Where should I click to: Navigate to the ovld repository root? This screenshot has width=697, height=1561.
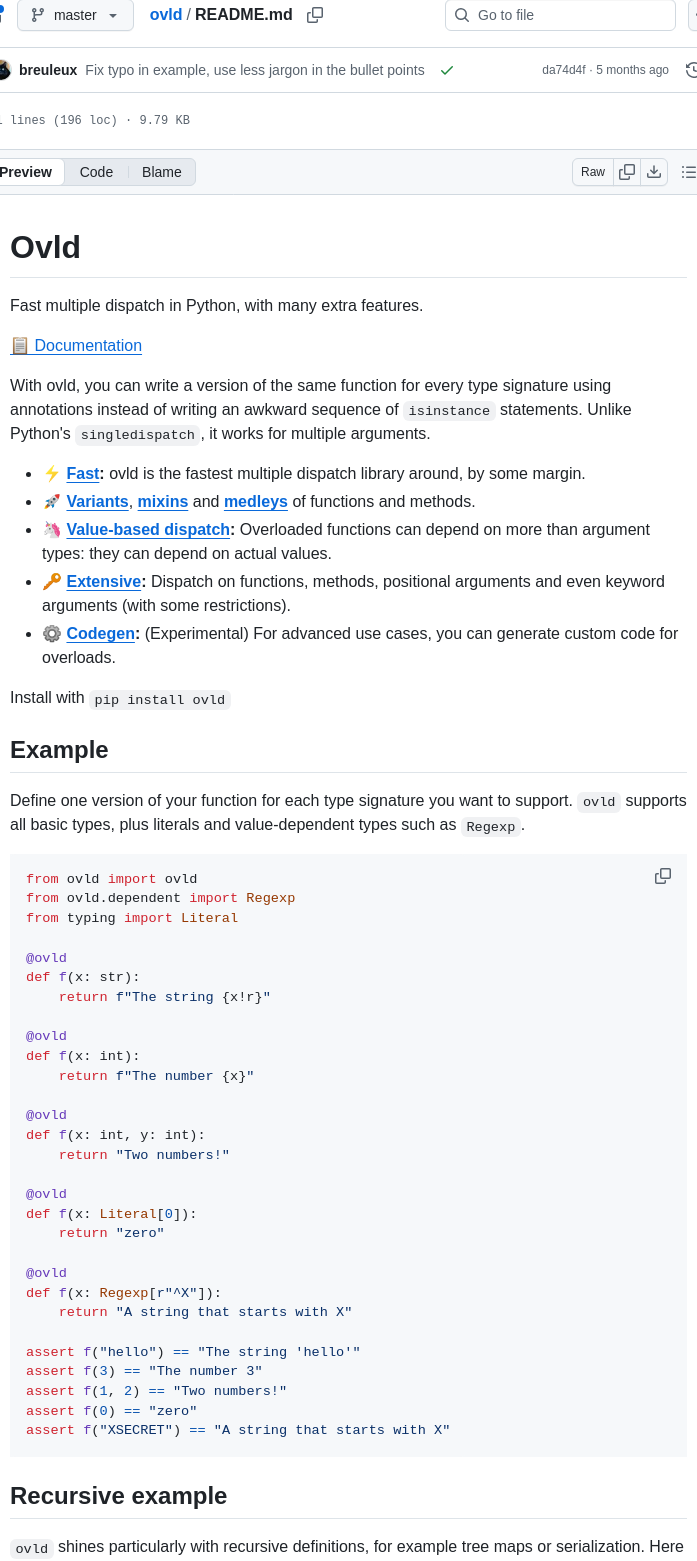point(166,15)
